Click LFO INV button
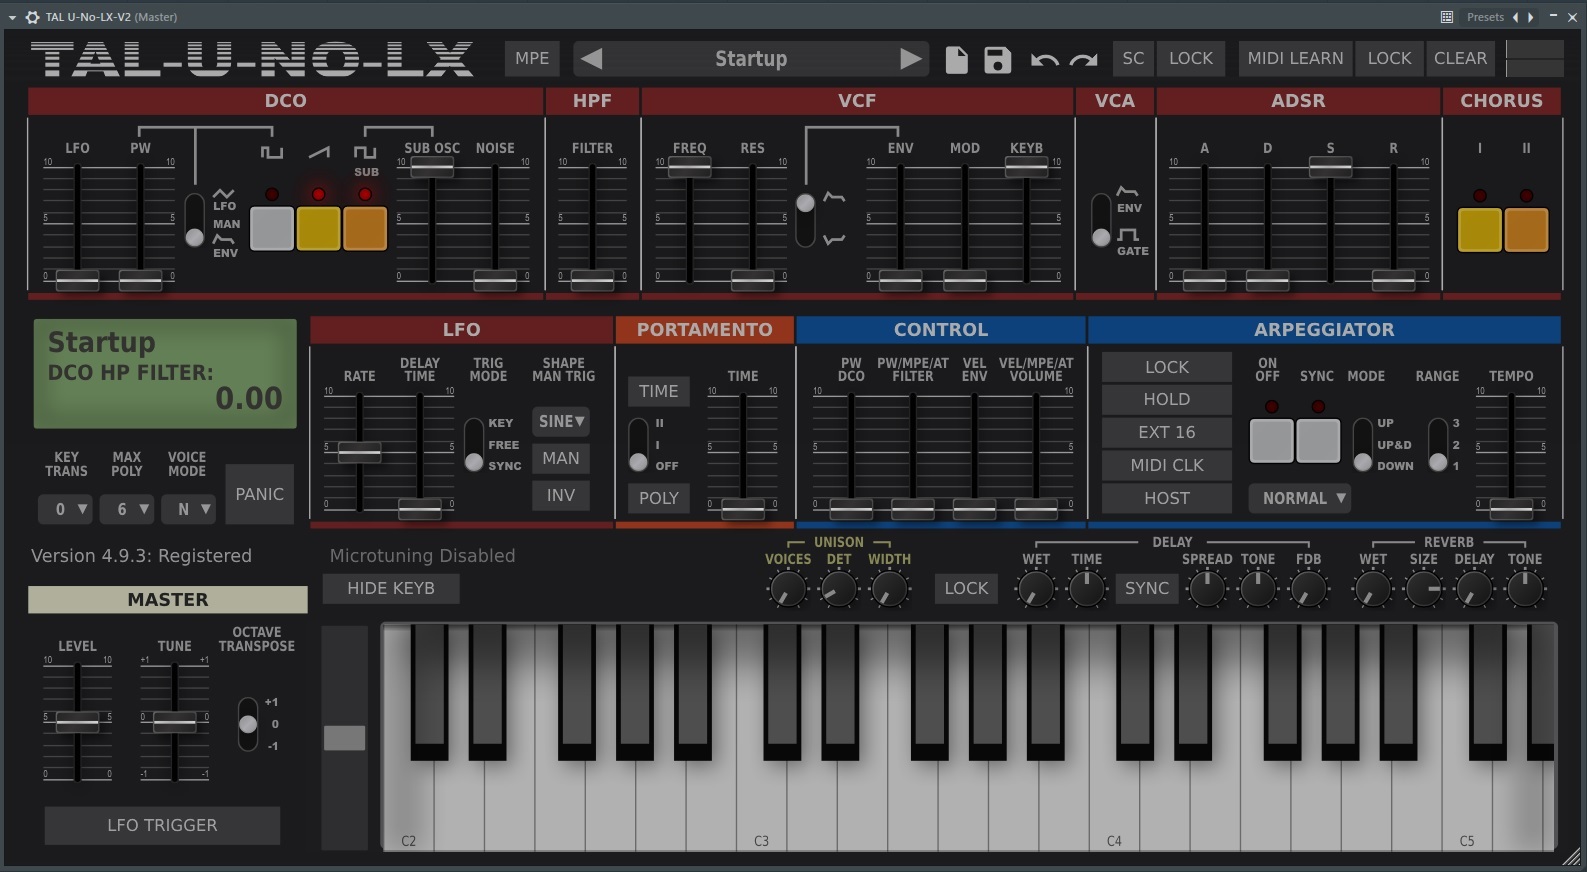 (561, 495)
